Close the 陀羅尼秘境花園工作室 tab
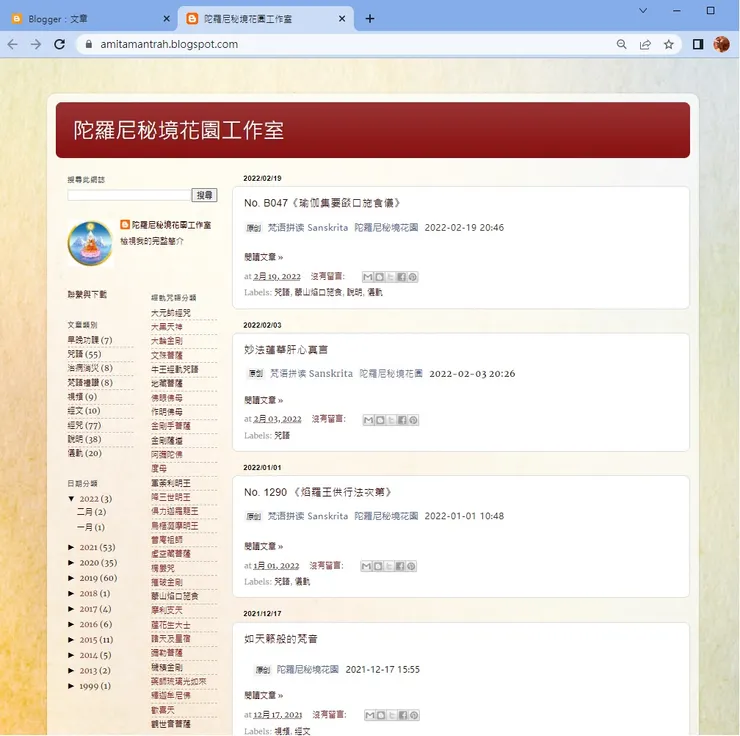The width and height of the screenshot is (740, 736). (342, 19)
